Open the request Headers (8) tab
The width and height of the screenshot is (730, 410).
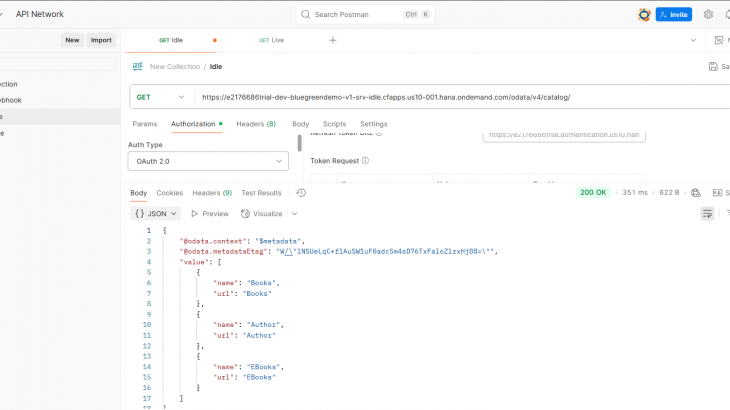pyautogui.click(x=256, y=124)
